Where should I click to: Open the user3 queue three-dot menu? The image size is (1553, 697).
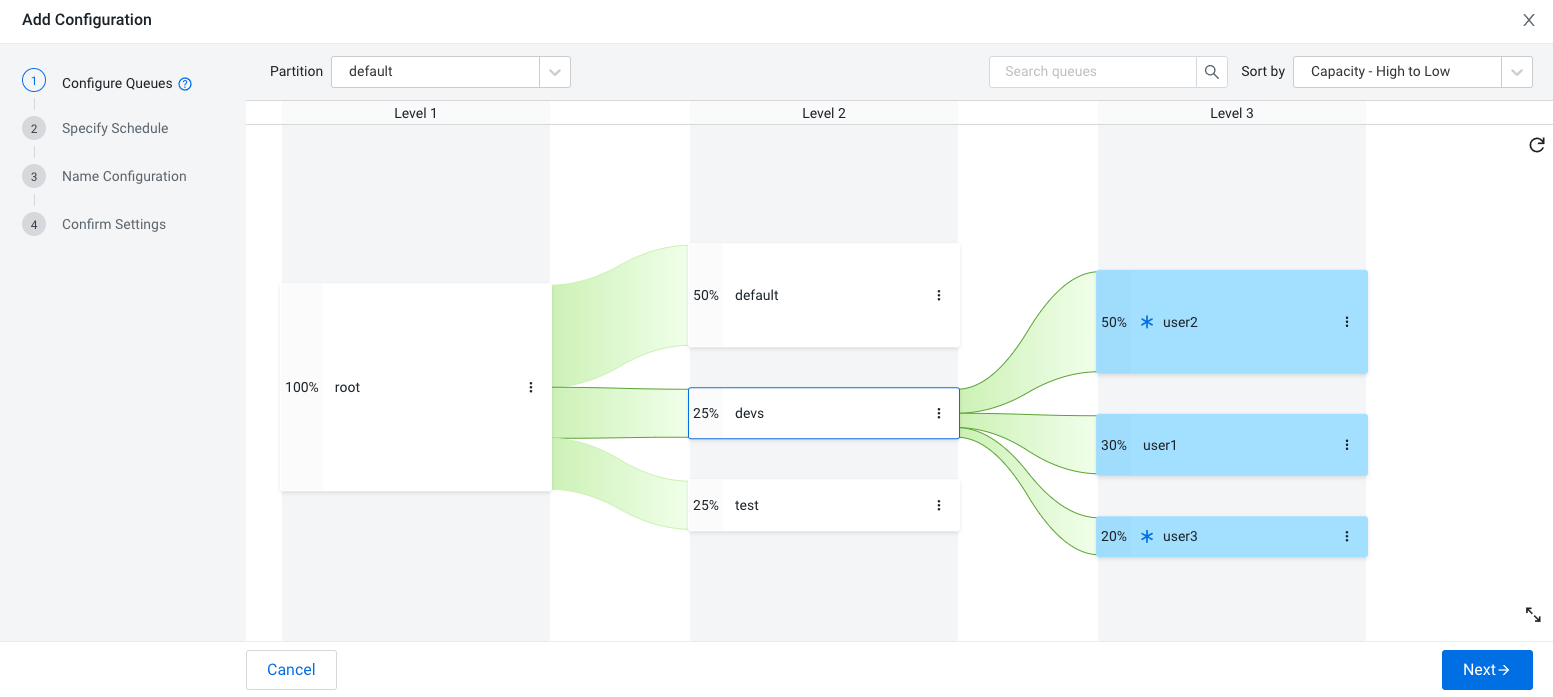pos(1347,536)
